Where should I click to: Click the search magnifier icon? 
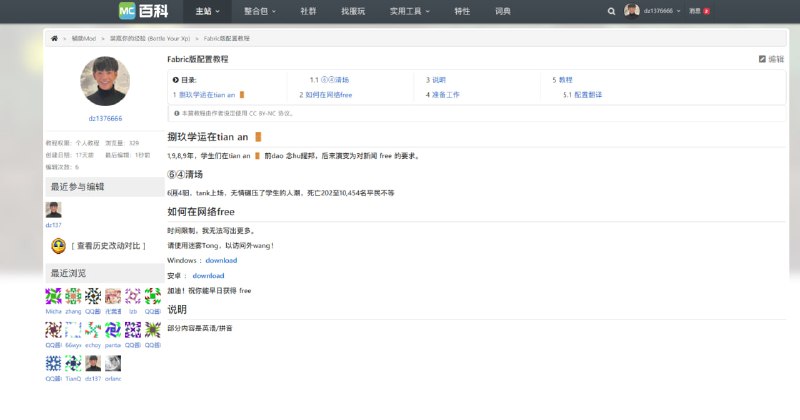(x=611, y=11)
